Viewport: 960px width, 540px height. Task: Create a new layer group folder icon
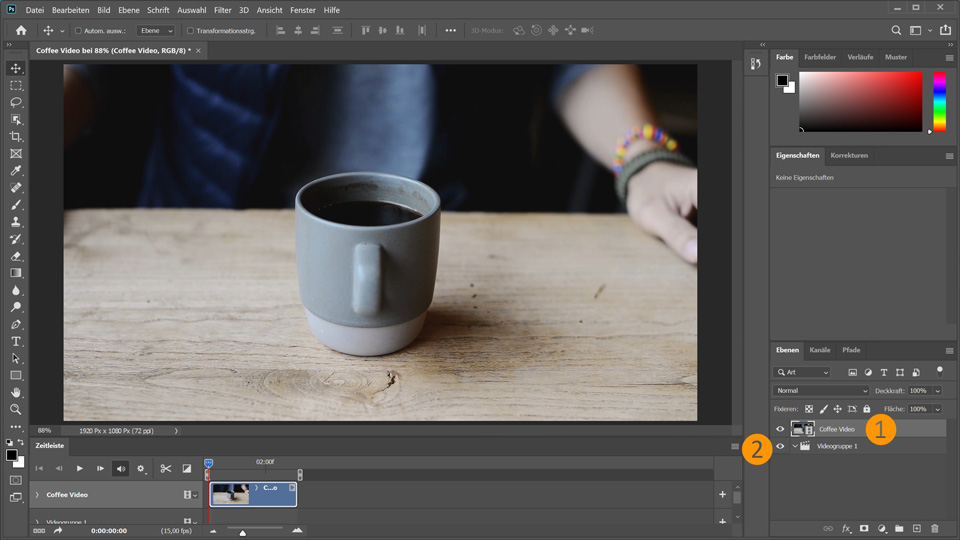899,528
